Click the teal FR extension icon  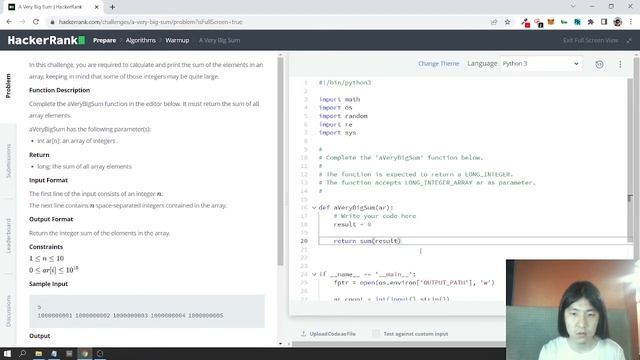577,22
